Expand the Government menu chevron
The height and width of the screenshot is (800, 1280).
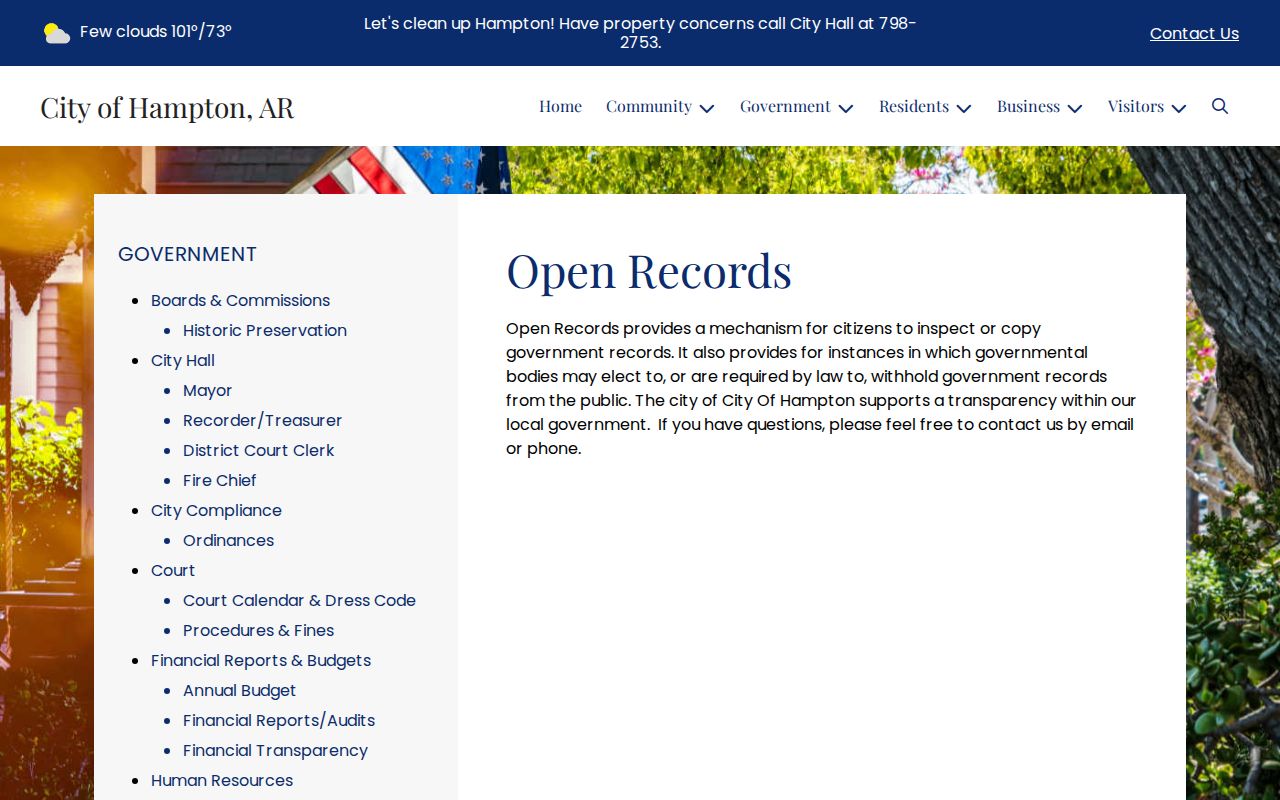point(846,108)
